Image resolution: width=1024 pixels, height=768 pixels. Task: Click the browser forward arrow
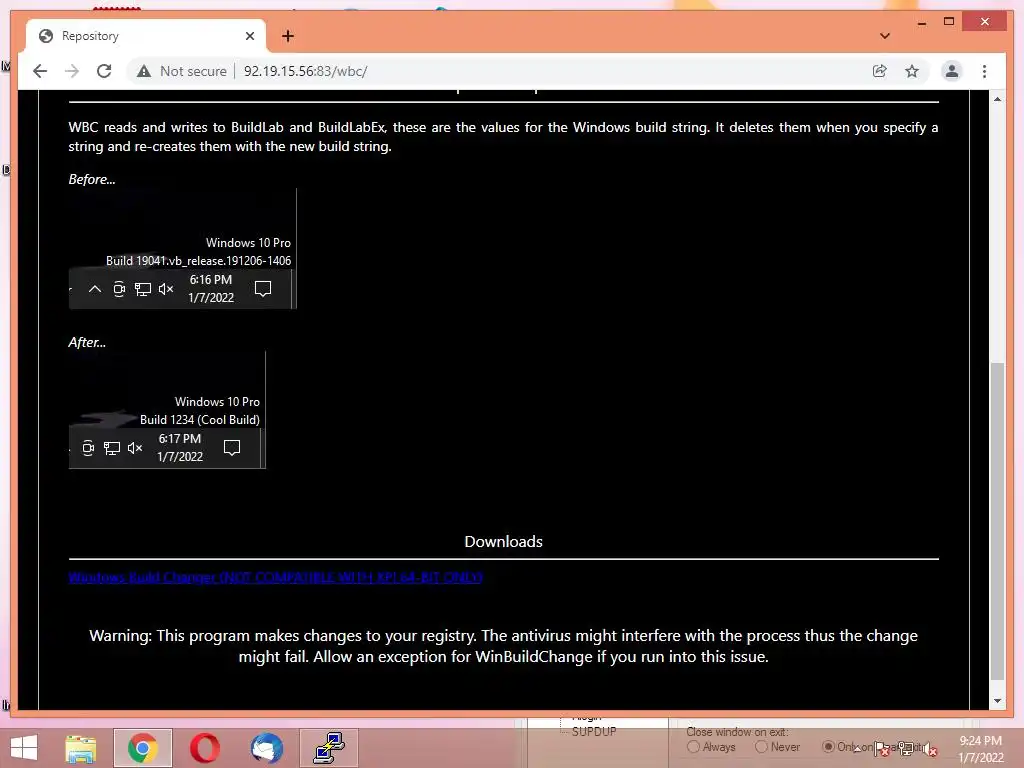click(72, 71)
